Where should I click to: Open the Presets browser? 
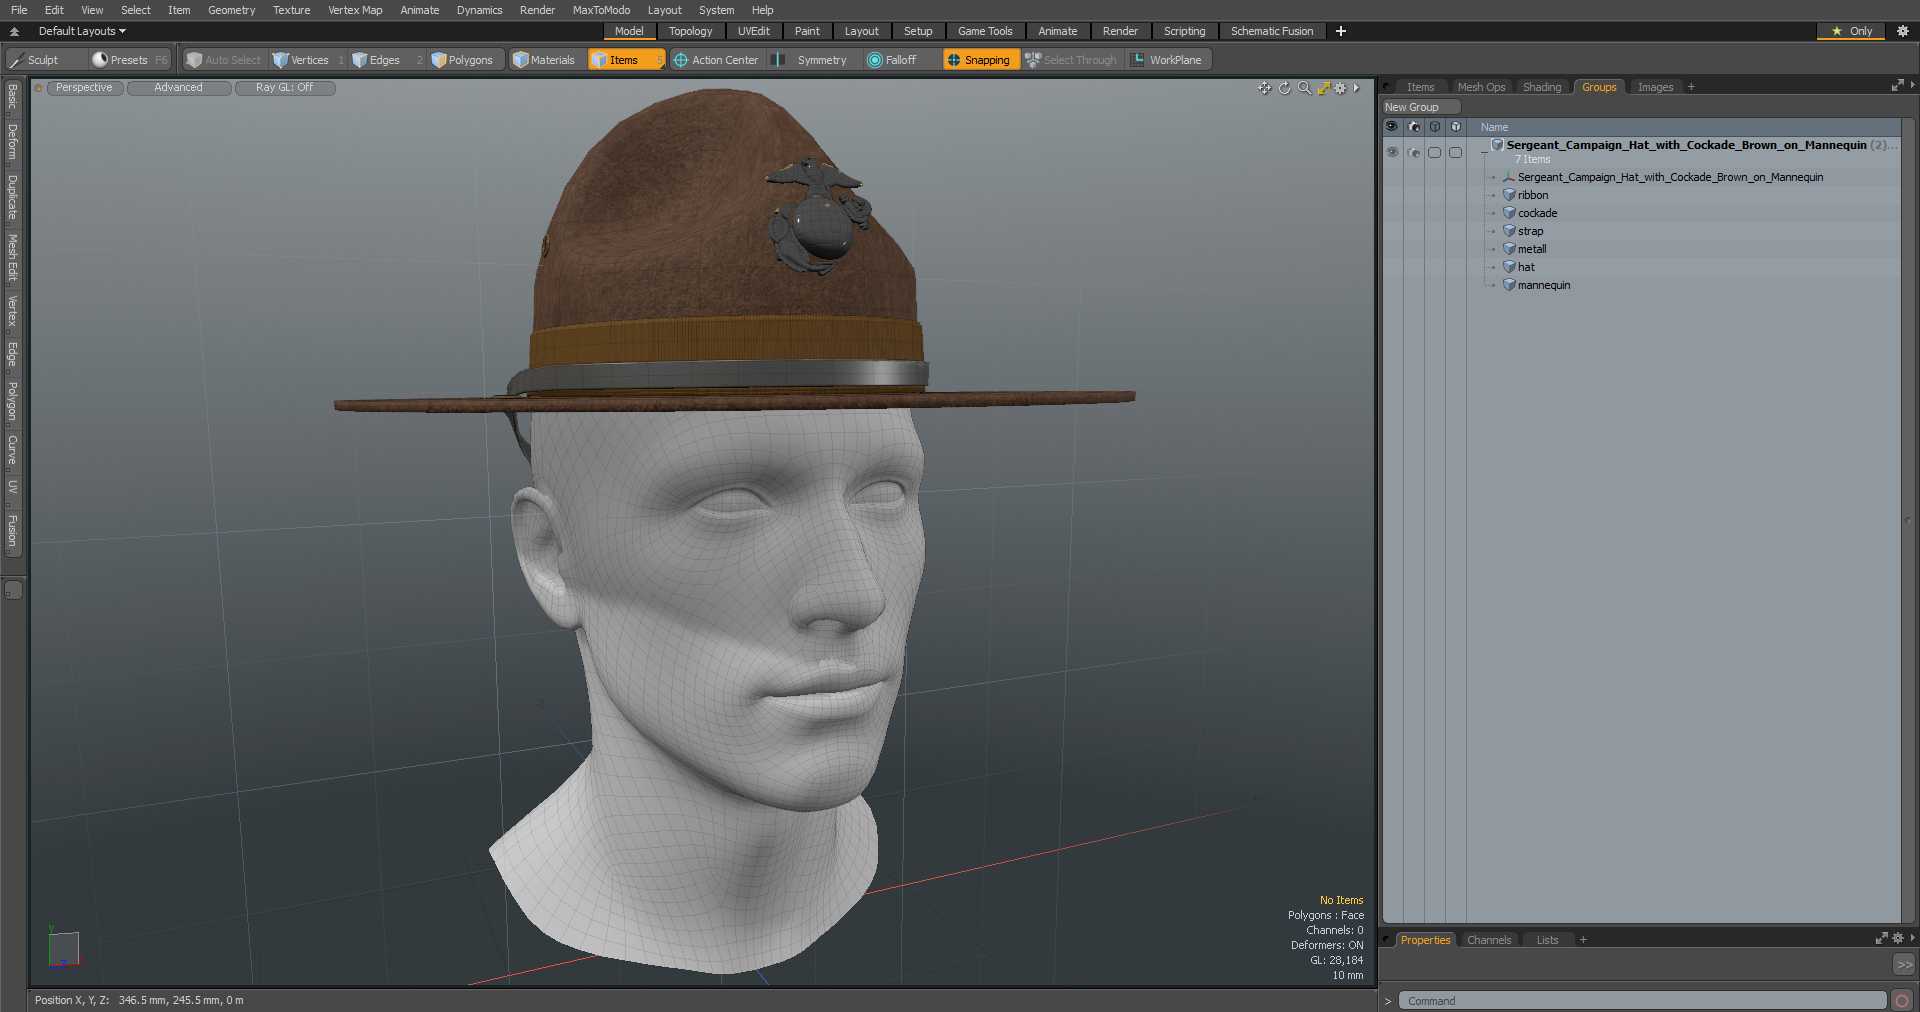pos(129,60)
